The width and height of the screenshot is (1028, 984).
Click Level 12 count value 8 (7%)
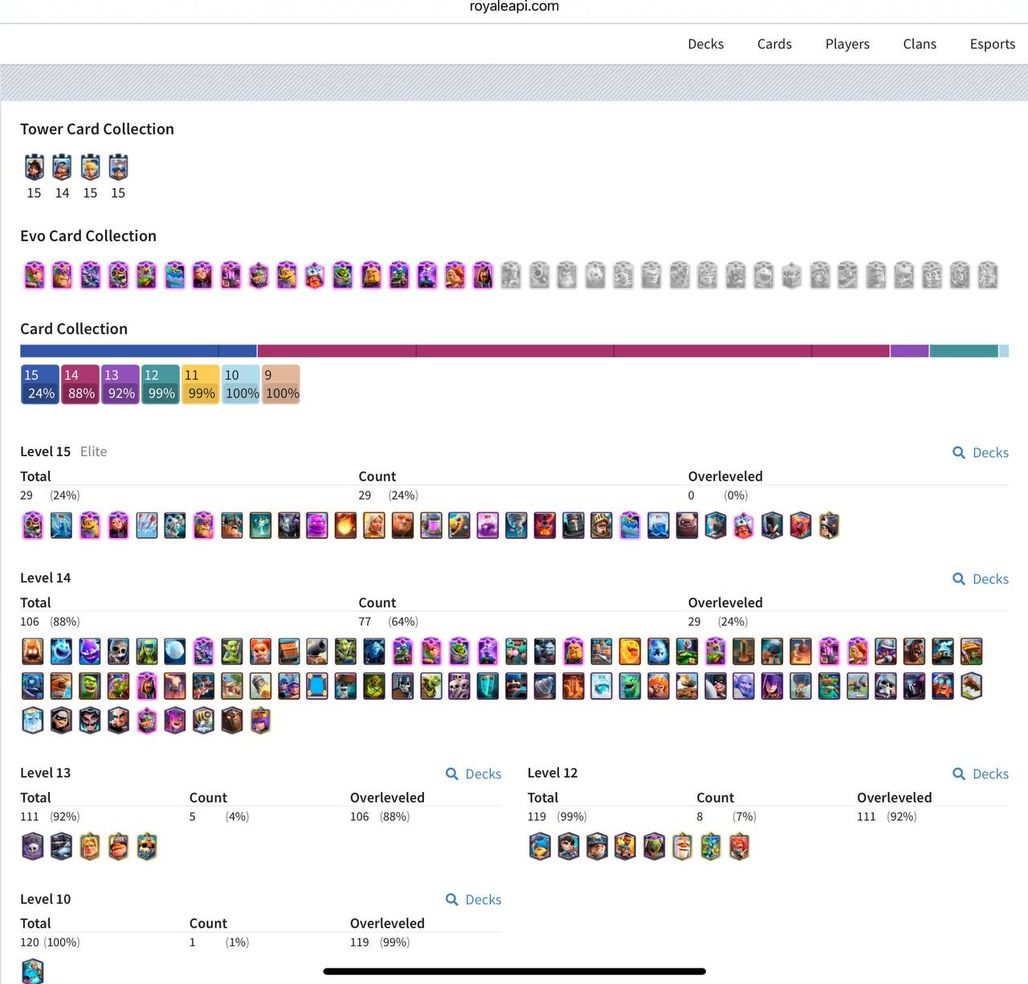(726, 816)
